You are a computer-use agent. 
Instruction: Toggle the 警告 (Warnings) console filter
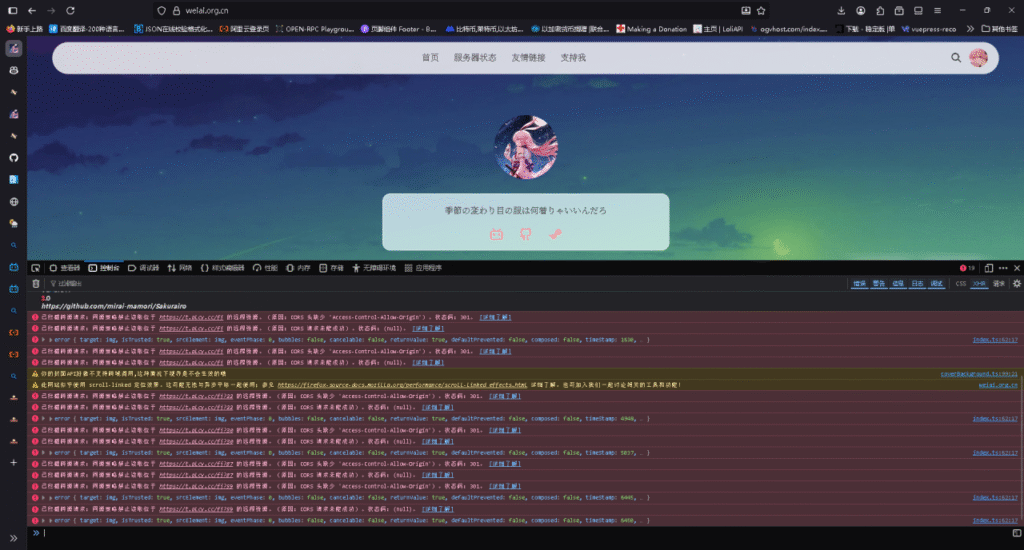[879, 284]
